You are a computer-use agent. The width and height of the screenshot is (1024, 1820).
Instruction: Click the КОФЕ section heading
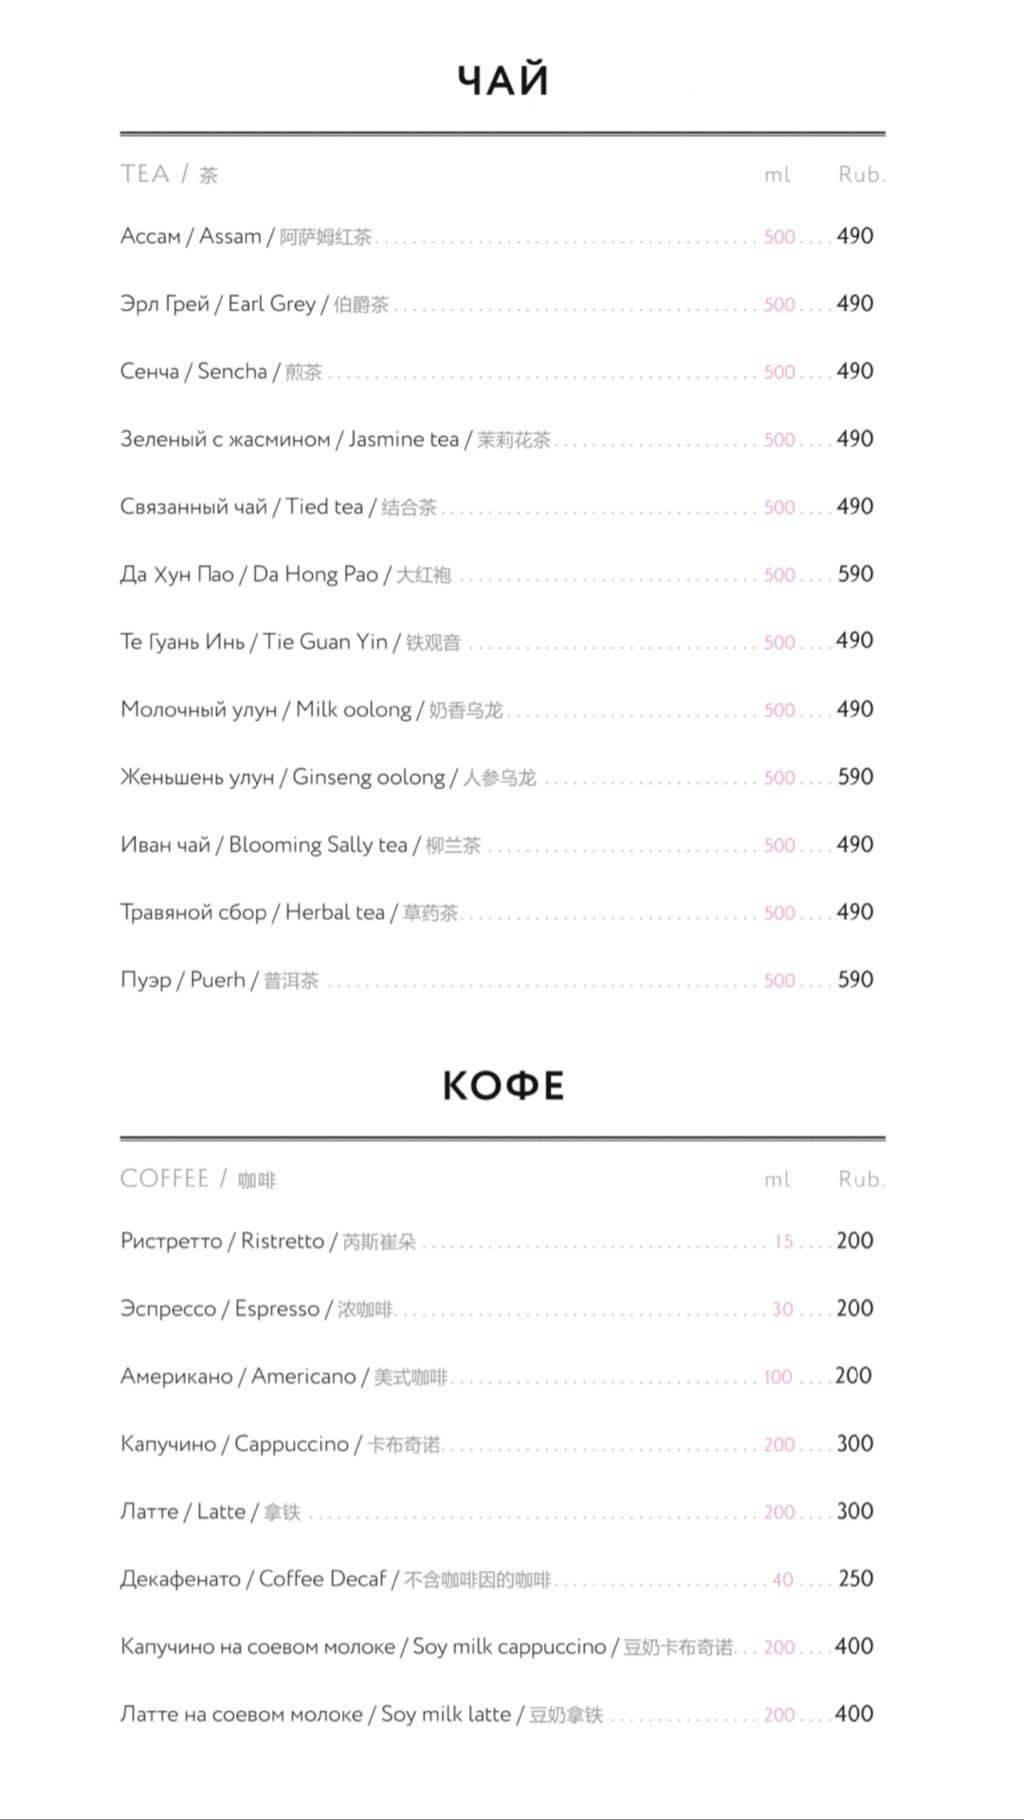tap(504, 1085)
